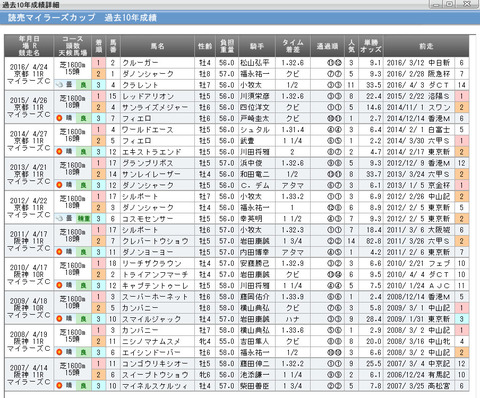The width and height of the screenshot is (480, 398).
Task: Click the cloudy weather icon in the 2012 race row
Action: [60, 219]
